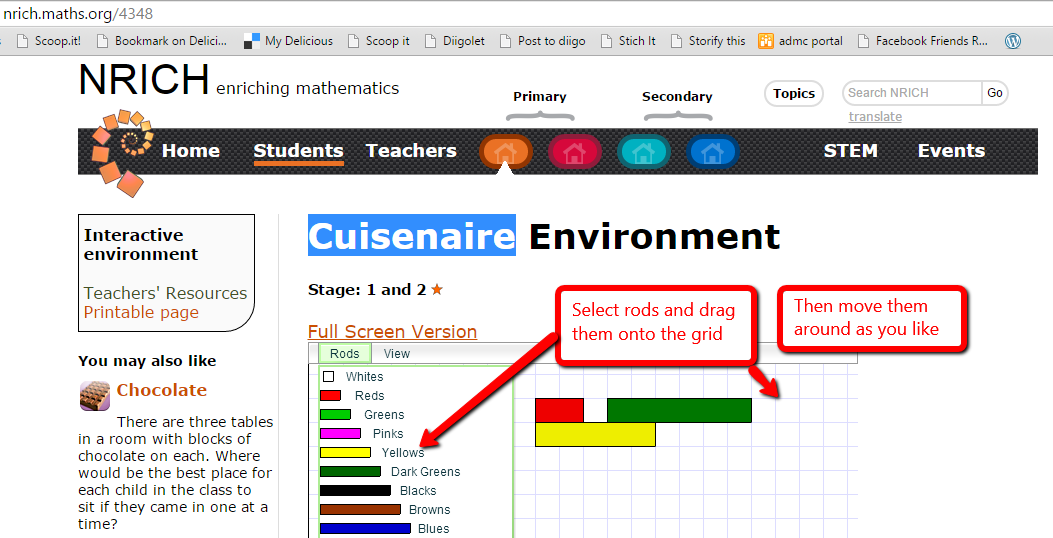This screenshot has width=1053, height=538.
Task: Open the Full Screen Version link
Action: pyautogui.click(x=392, y=332)
